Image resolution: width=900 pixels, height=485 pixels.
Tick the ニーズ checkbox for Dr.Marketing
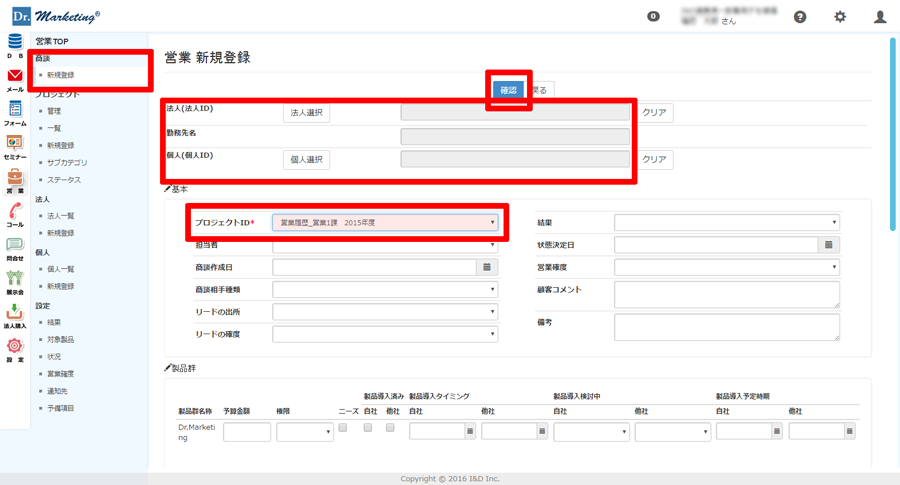pyautogui.click(x=342, y=428)
